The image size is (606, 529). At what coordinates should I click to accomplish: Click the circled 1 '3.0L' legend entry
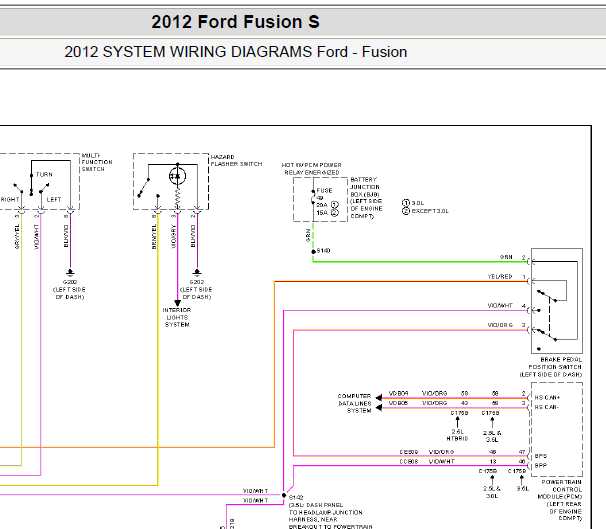(413, 203)
